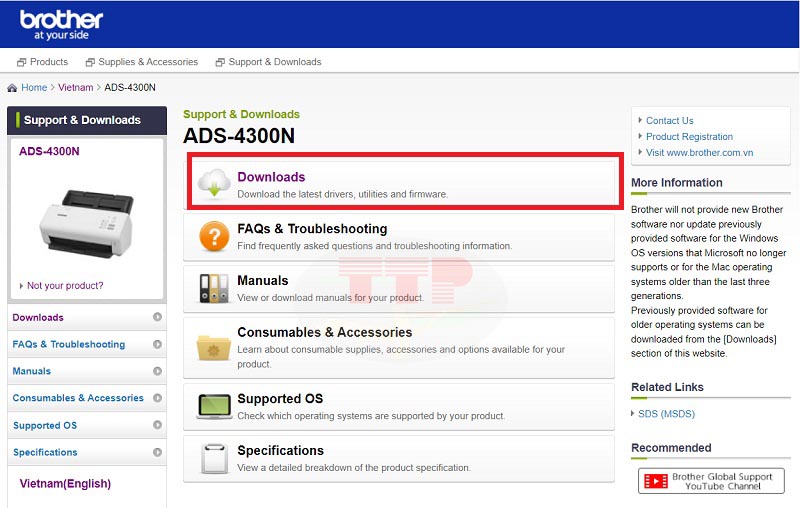Click the ADS-4300N scanner product image

coord(87,223)
